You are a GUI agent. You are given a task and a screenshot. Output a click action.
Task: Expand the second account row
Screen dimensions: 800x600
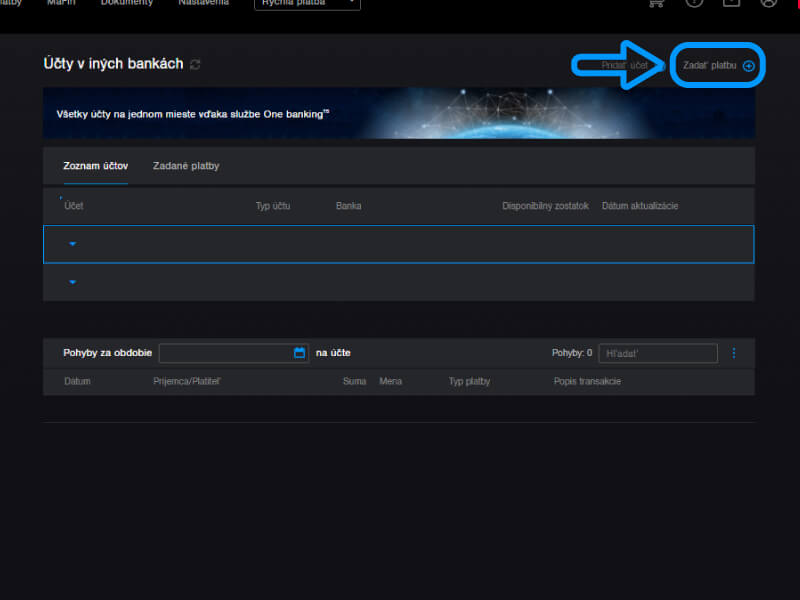(x=73, y=282)
